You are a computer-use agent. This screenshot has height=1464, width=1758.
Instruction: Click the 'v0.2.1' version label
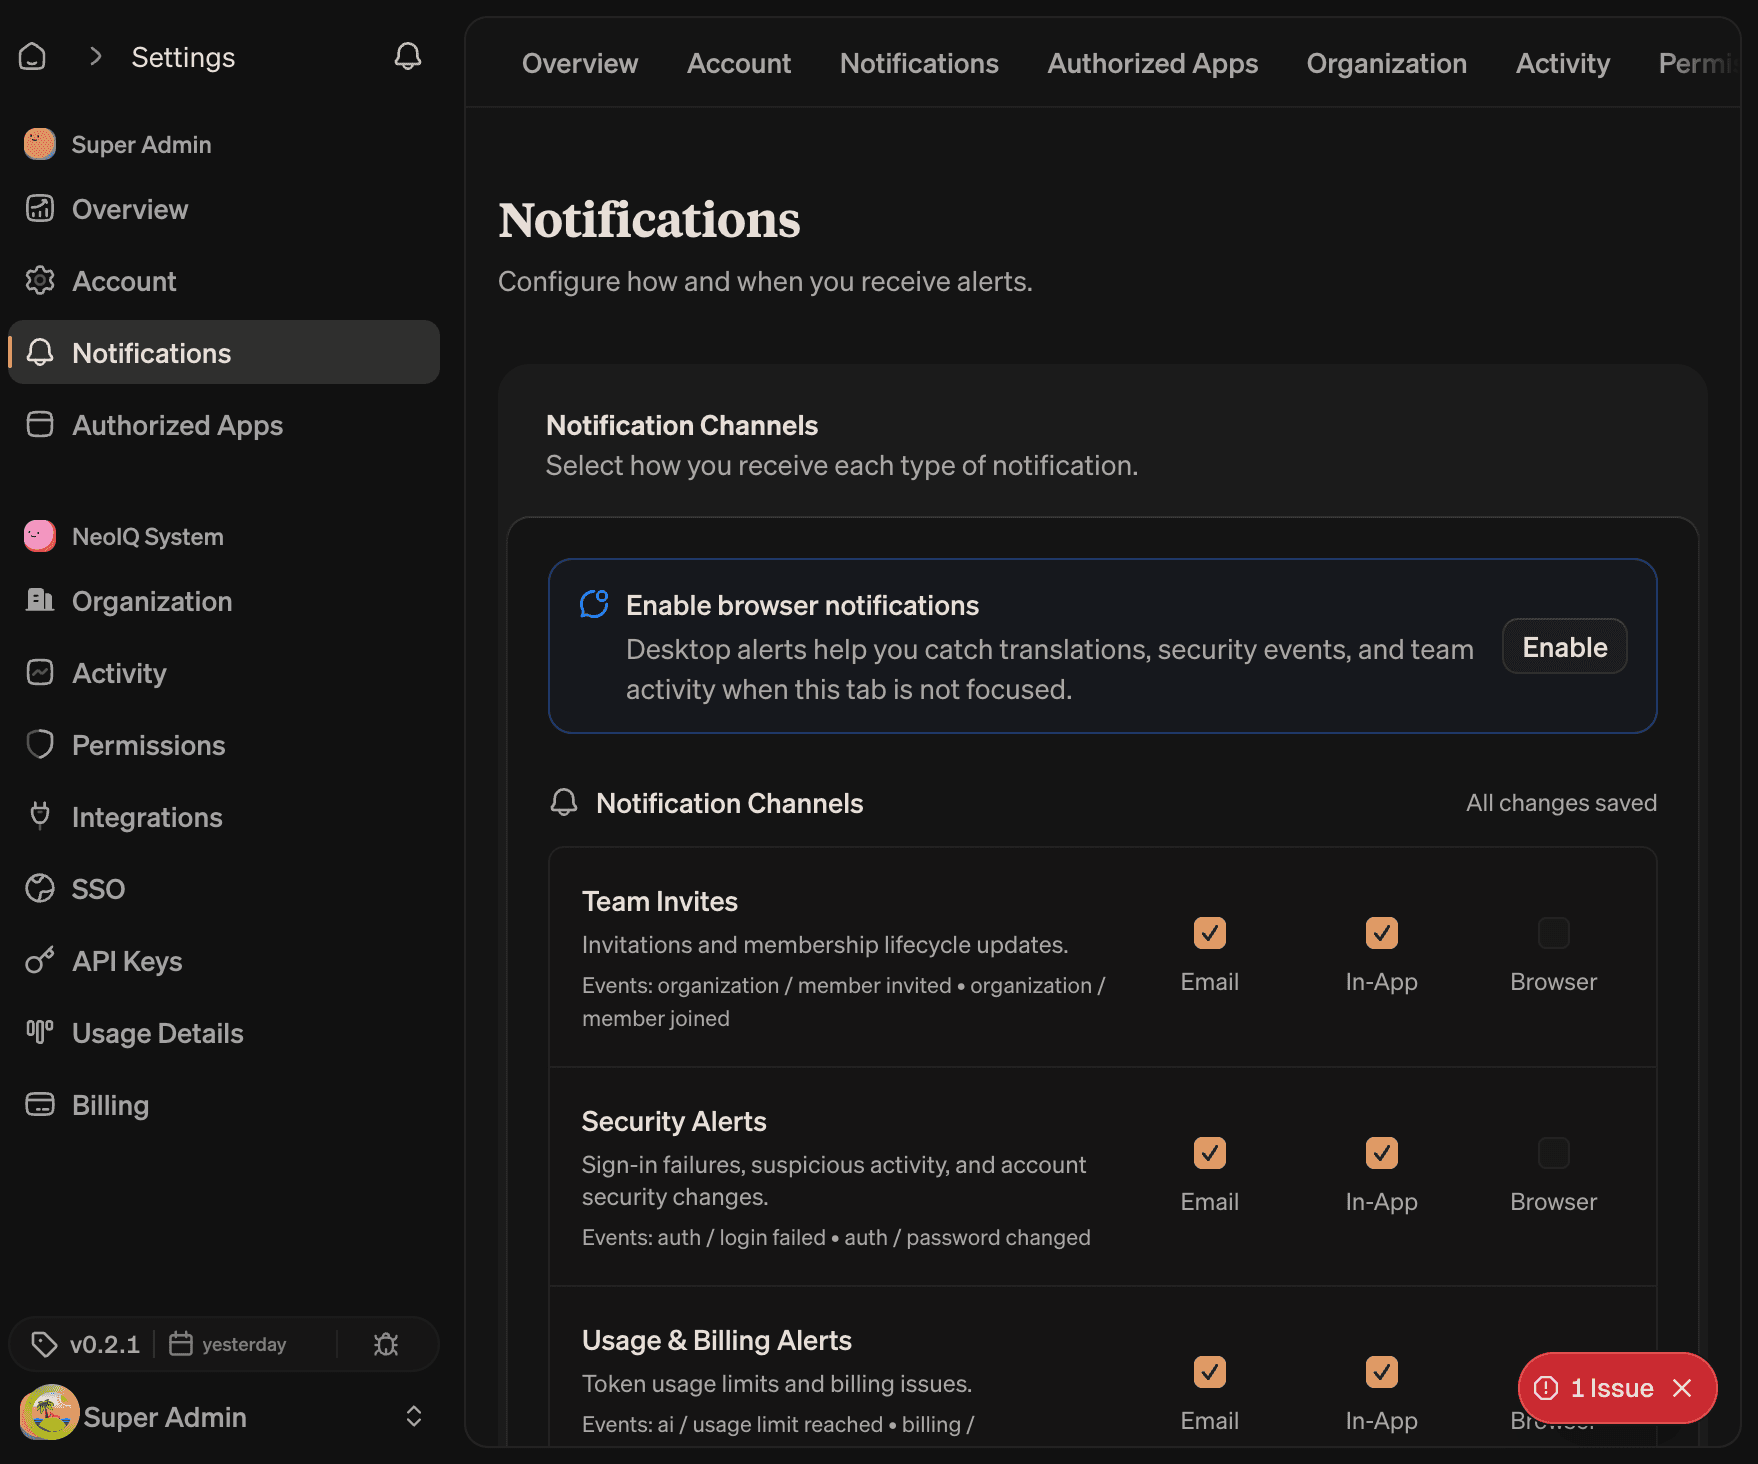pyautogui.click(x=105, y=1344)
